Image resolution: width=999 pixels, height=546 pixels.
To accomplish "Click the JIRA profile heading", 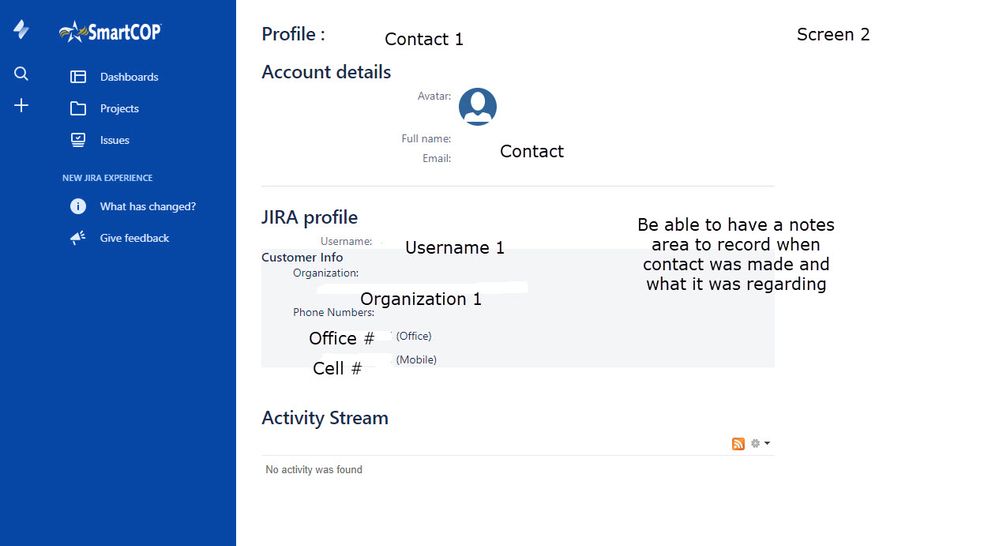I will 310,217.
